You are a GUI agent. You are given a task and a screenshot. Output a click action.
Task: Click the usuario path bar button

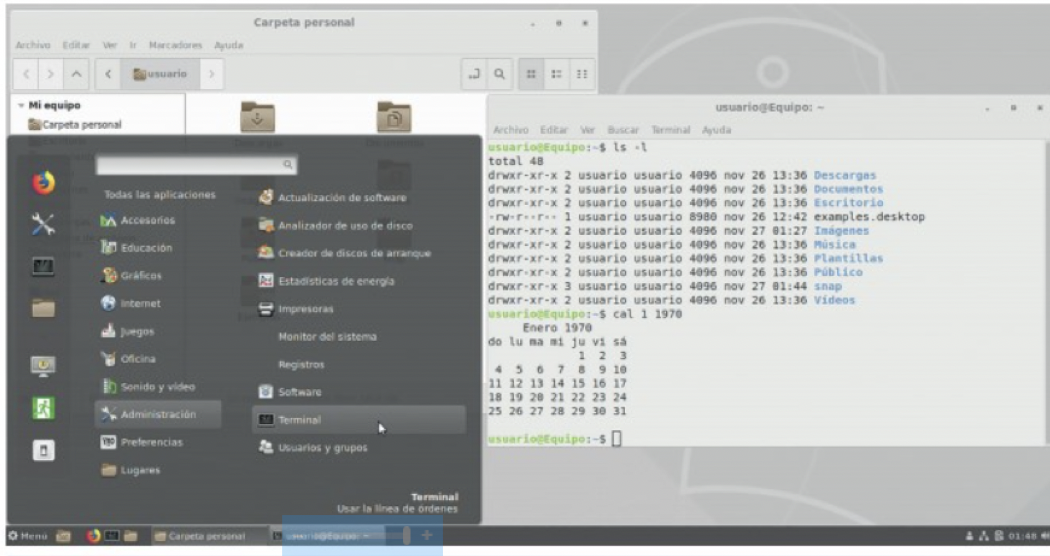160,74
